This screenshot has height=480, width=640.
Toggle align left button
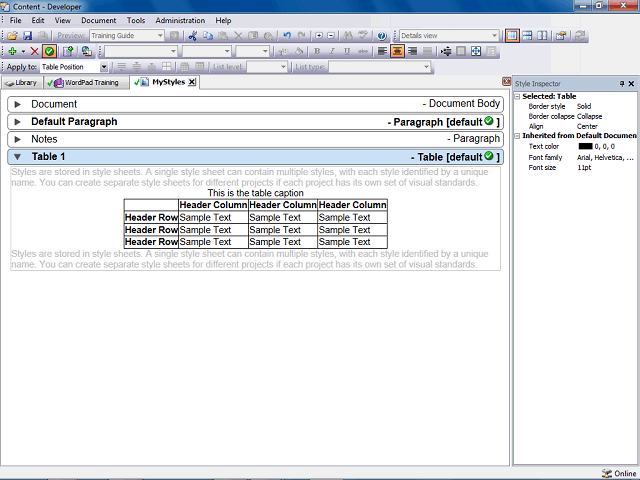(x=382, y=51)
